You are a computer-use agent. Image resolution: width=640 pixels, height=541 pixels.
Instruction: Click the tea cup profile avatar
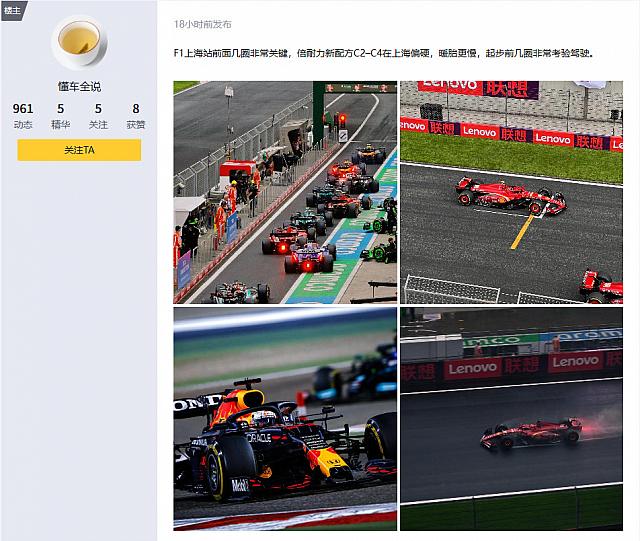coord(79,42)
